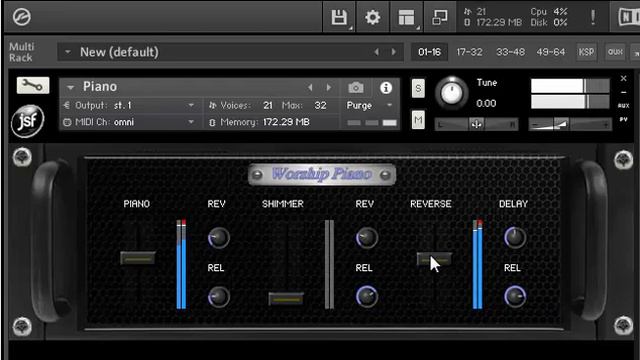The image size is (640, 360).
Task: Toggle minimized view icon in toolbar
Action: (440, 17)
